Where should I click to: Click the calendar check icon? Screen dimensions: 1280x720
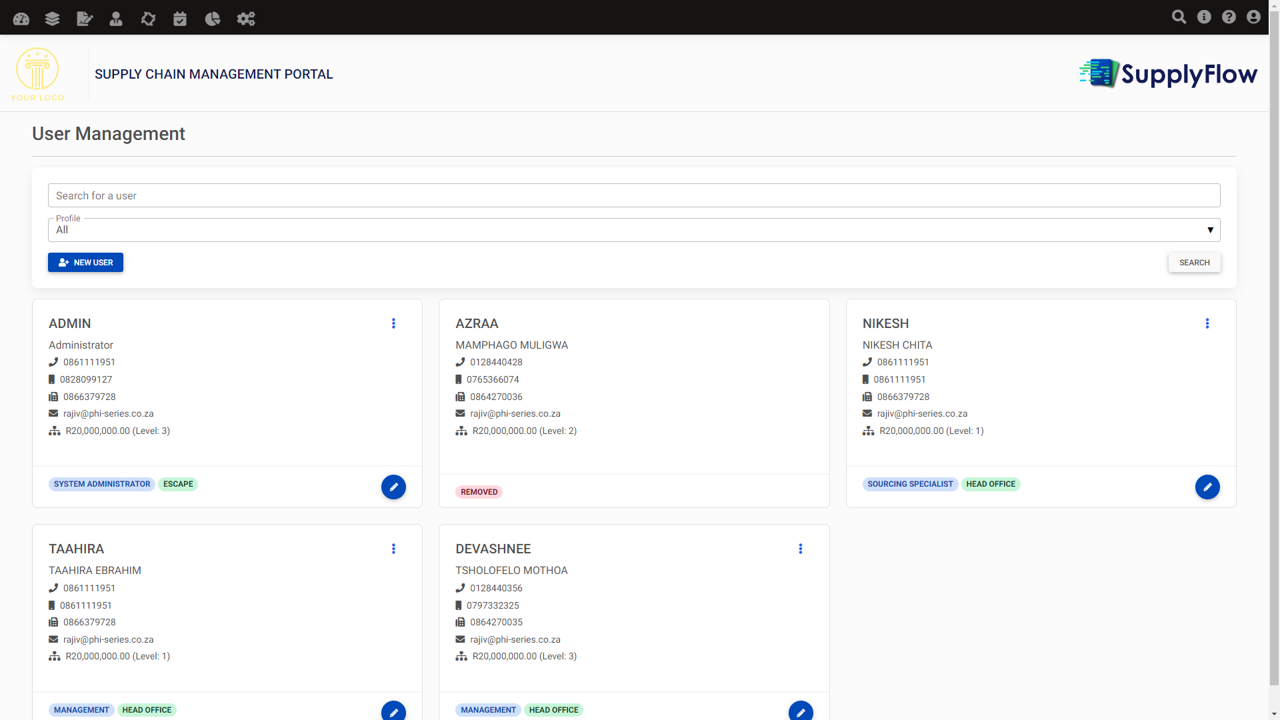(180, 18)
